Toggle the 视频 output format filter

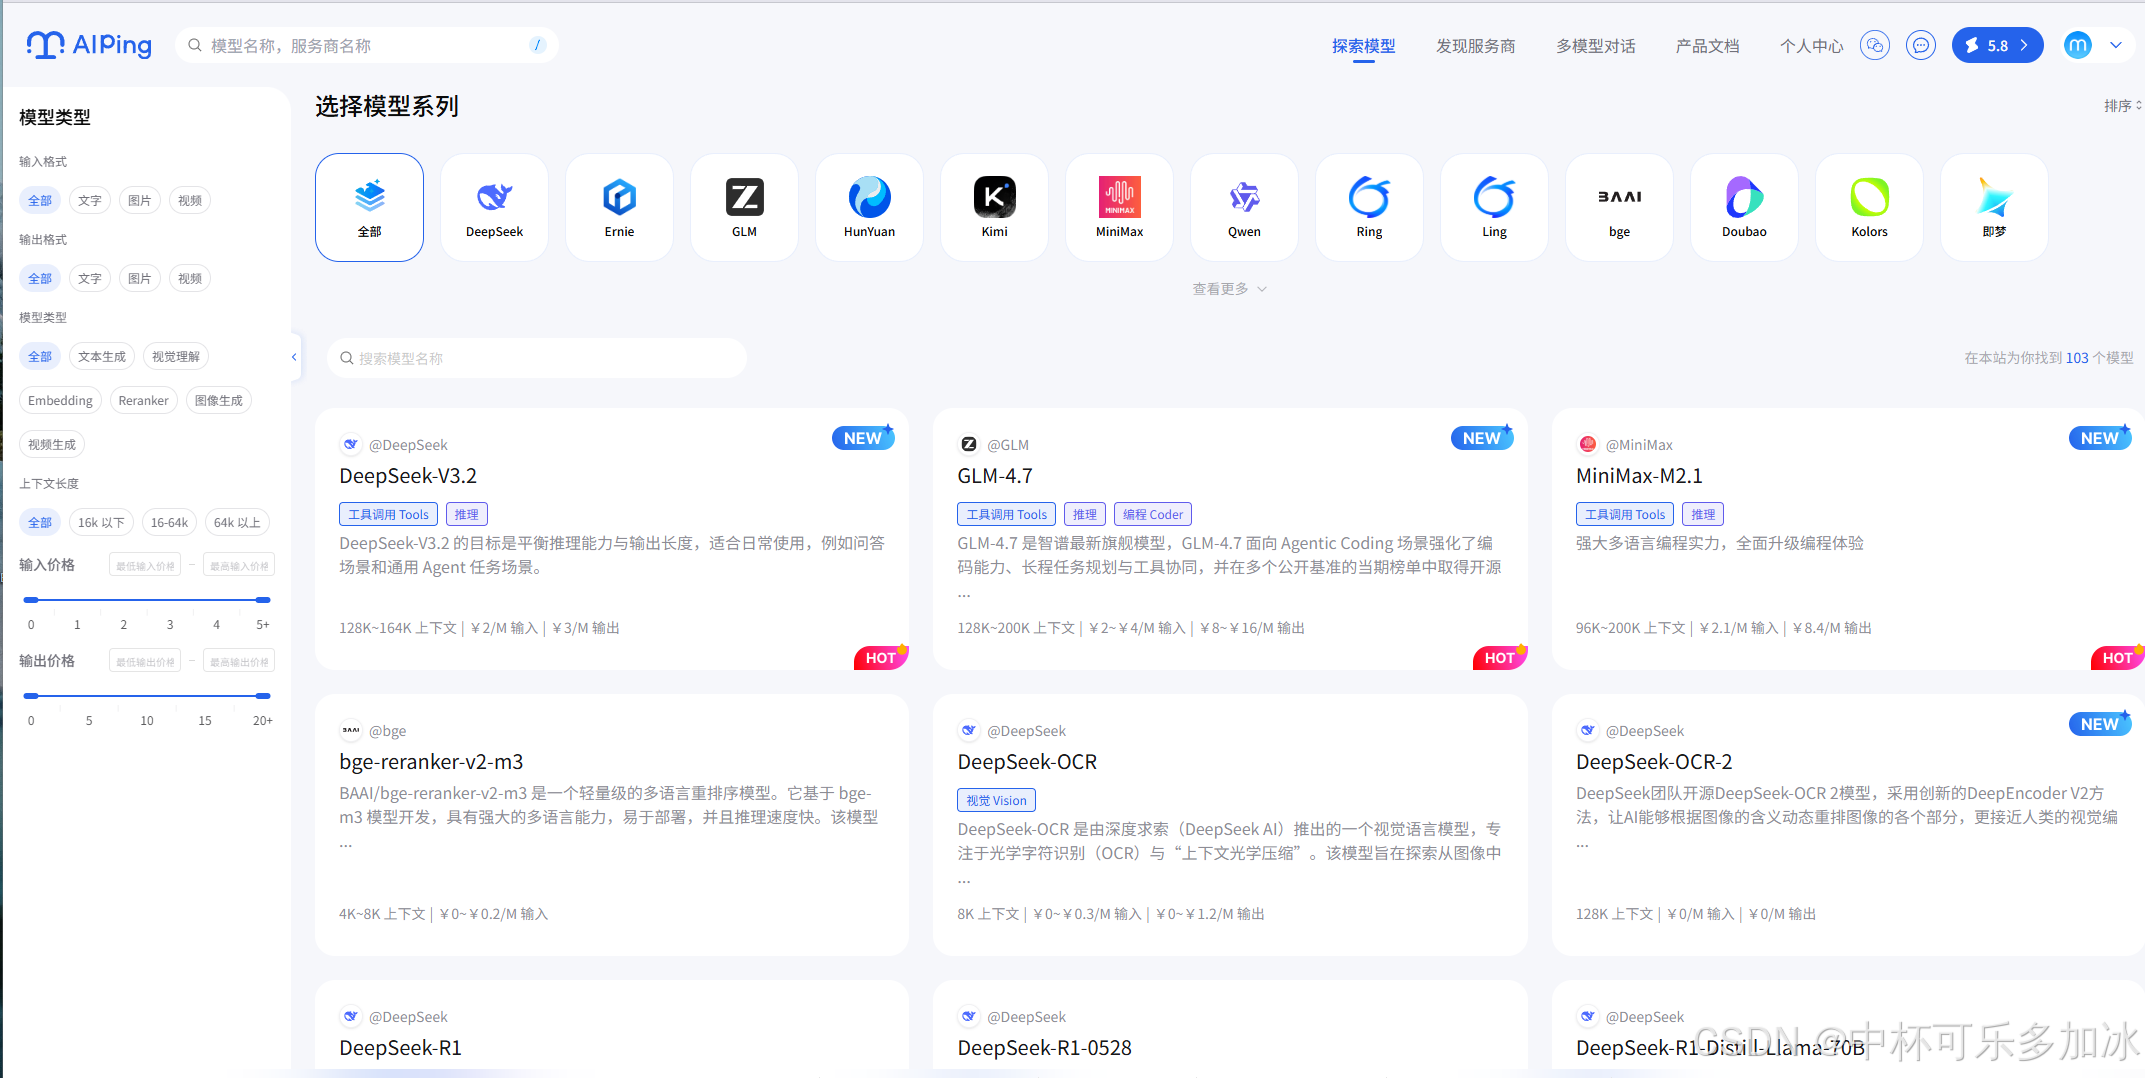(189, 278)
